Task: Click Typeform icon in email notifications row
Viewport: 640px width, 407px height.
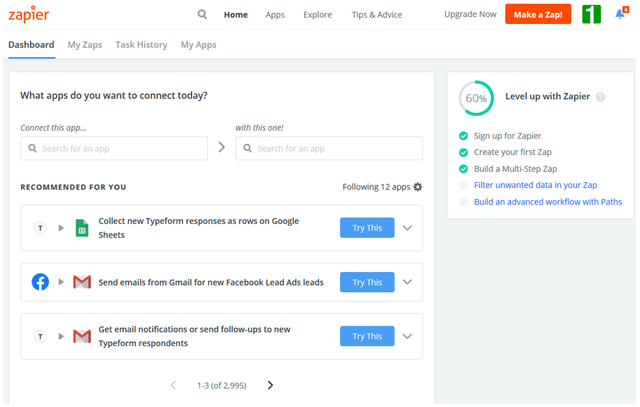Action: (x=40, y=336)
